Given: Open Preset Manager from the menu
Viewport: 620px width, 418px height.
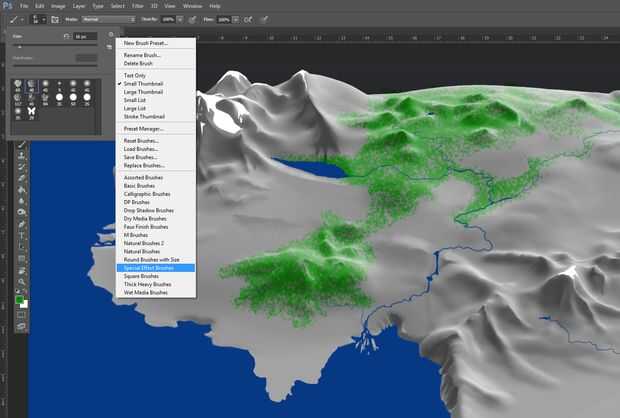Looking at the screenshot, I should pyautogui.click(x=143, y=128).
